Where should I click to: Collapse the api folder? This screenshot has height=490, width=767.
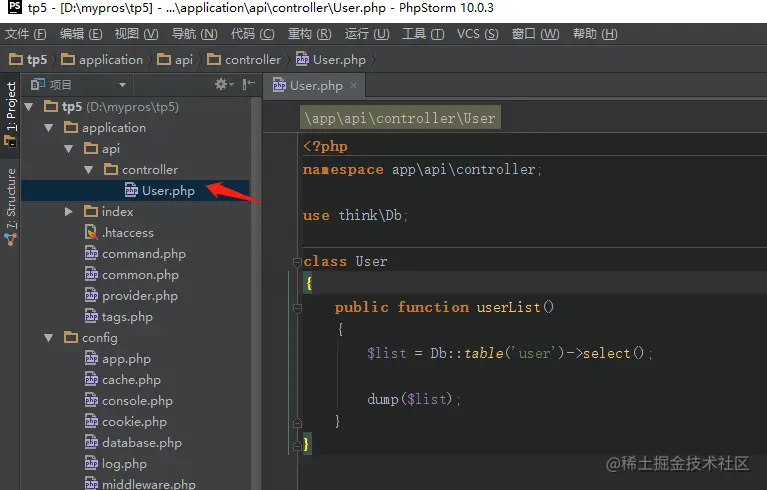[69, 149]
